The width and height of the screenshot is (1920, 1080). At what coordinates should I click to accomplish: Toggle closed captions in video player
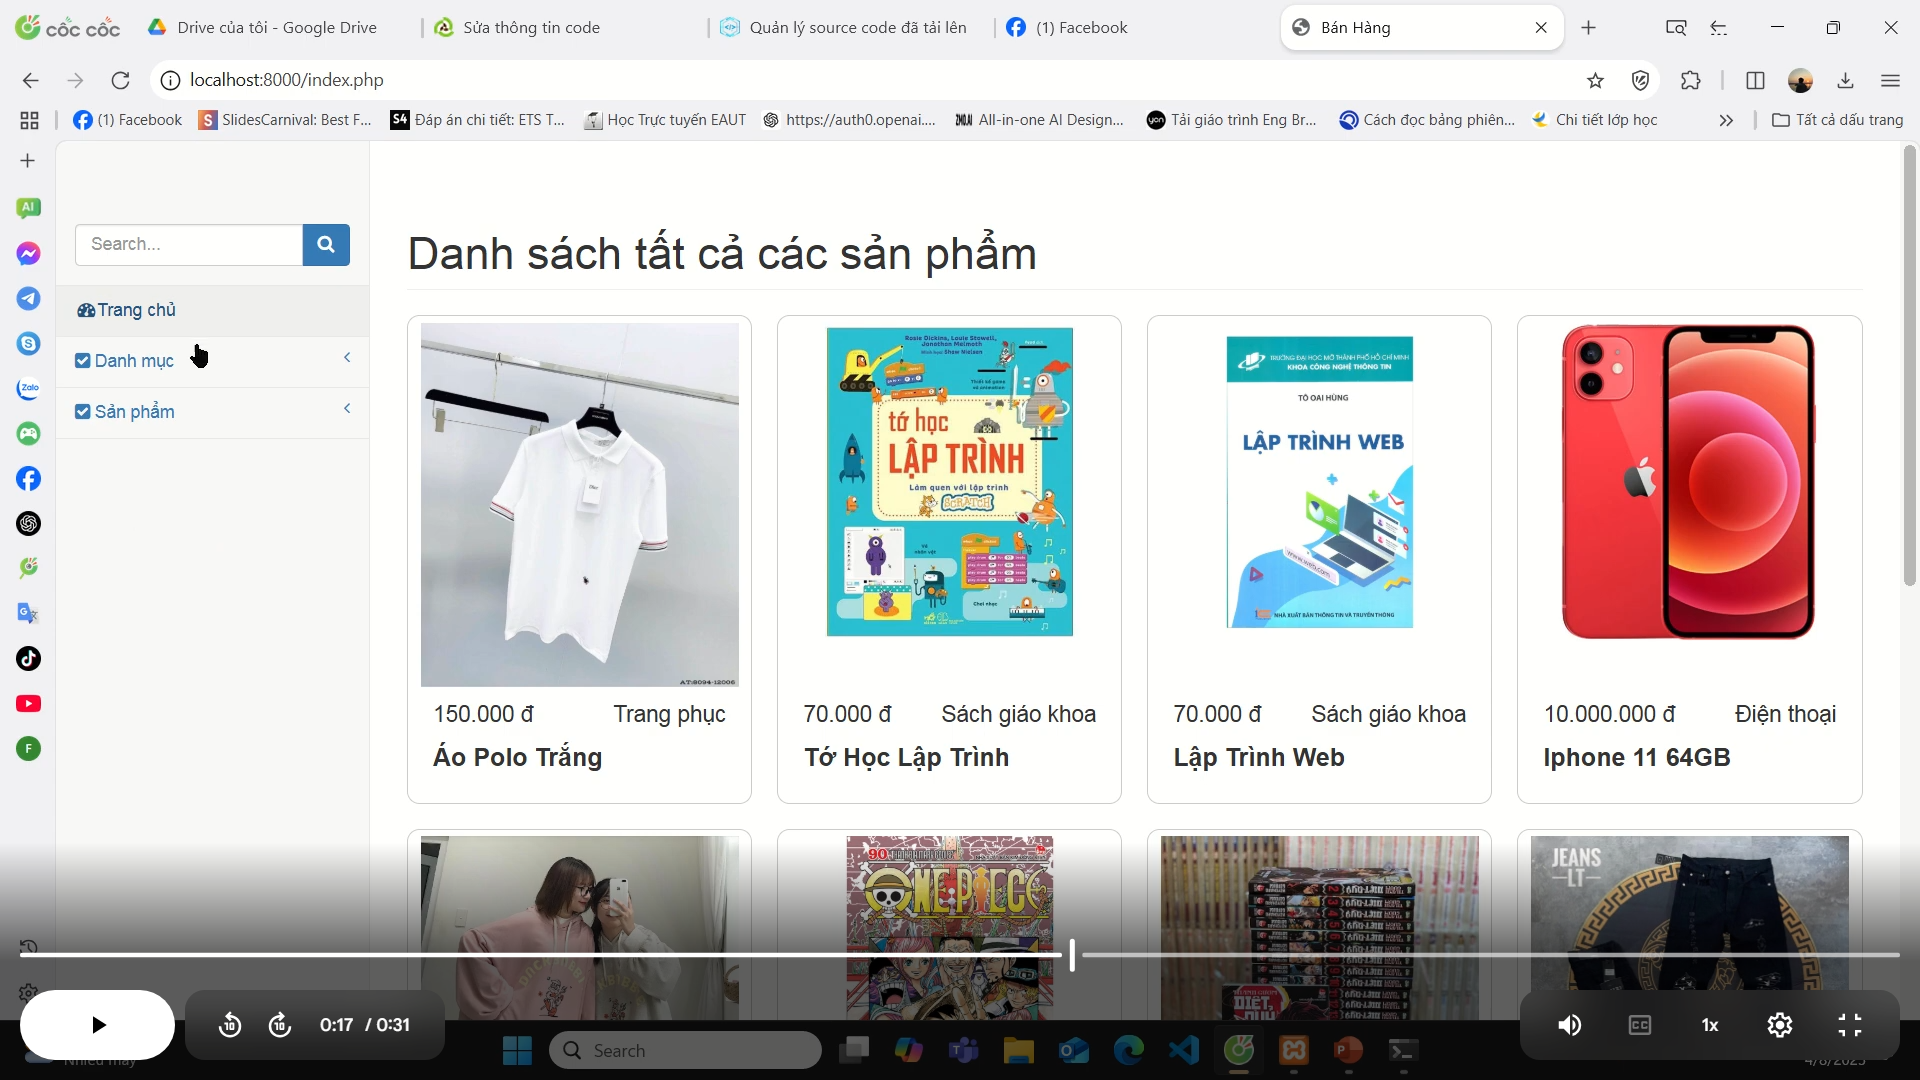[1640, 1025]
